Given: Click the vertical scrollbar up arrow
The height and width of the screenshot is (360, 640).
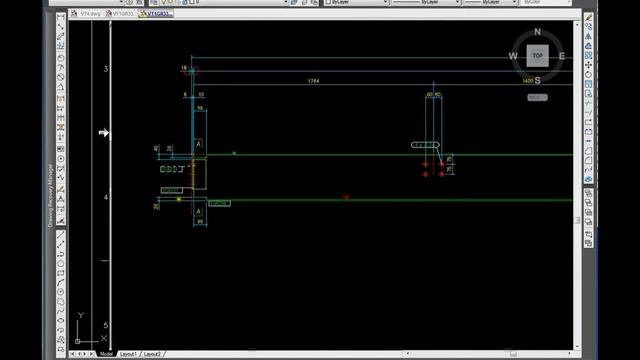Looking at the screenshot, I should click(x=577, y=25).
